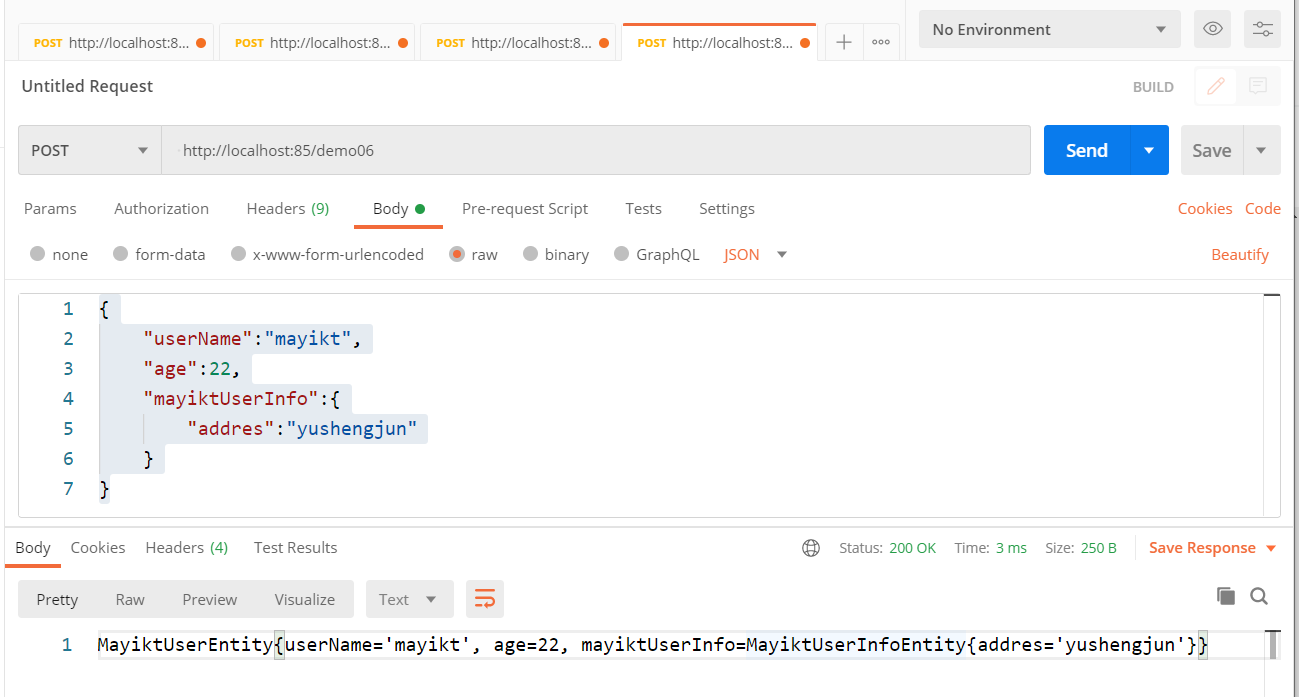Click the Beautify link
This screenshot has width=1299, height=697.
1240,254
